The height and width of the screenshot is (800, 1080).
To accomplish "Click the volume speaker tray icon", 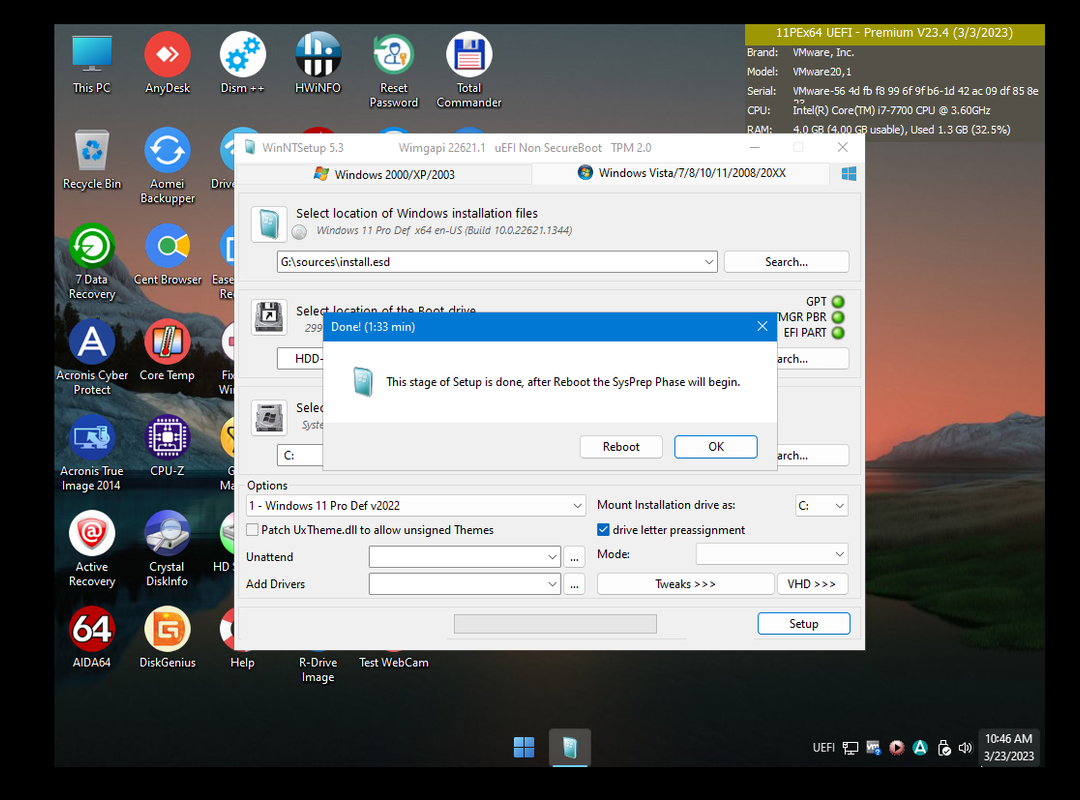I will [x=965, y=748].
